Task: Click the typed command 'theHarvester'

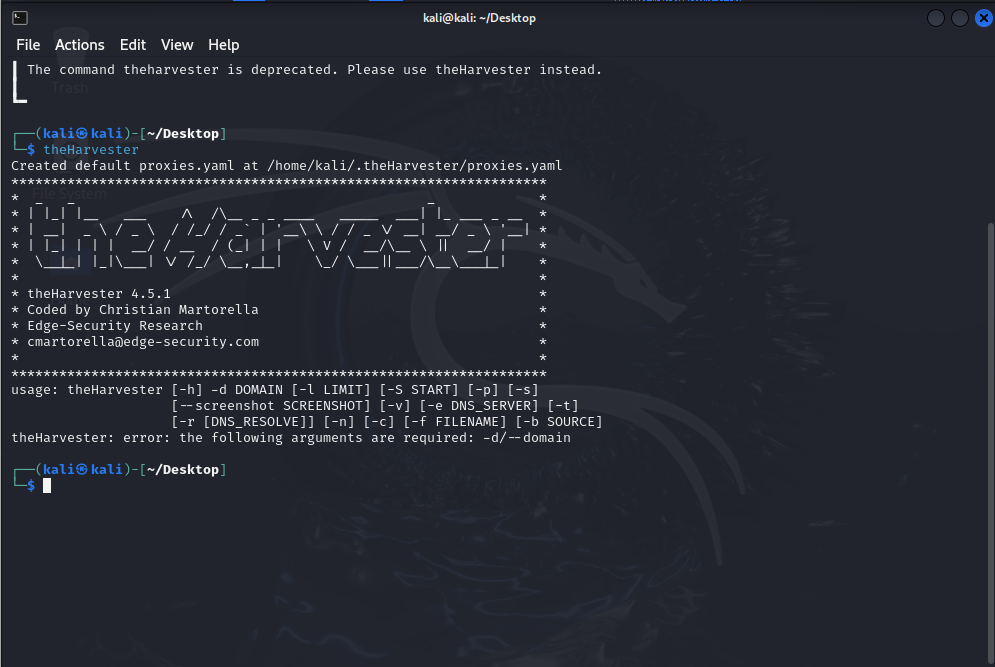Action: point(91,150)
